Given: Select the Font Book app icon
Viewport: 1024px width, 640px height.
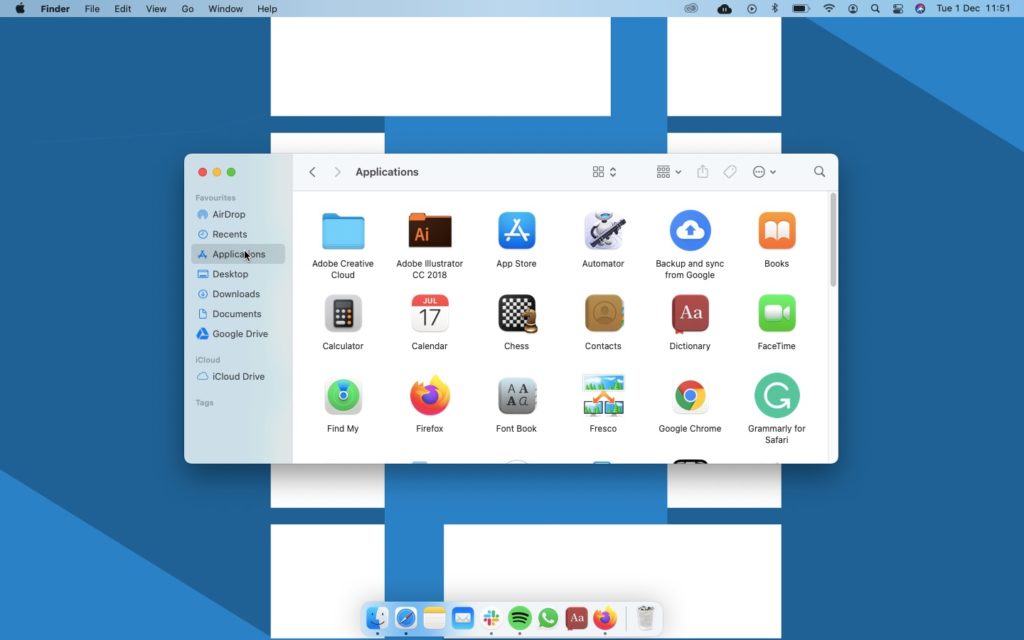Looking at the screenshot, I should pos(517,396).
